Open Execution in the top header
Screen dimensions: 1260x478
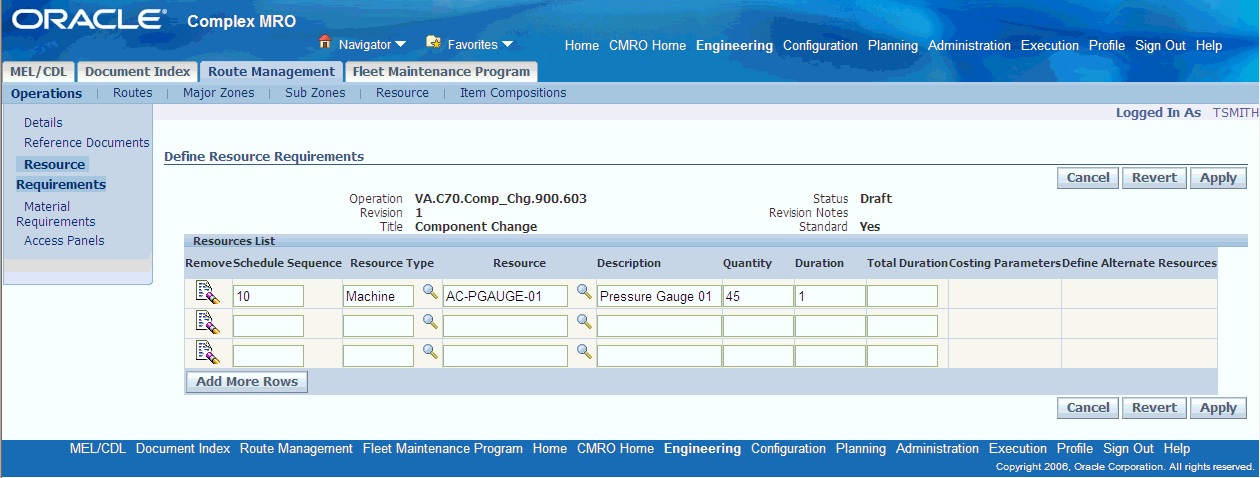[x=1050, y=45]
